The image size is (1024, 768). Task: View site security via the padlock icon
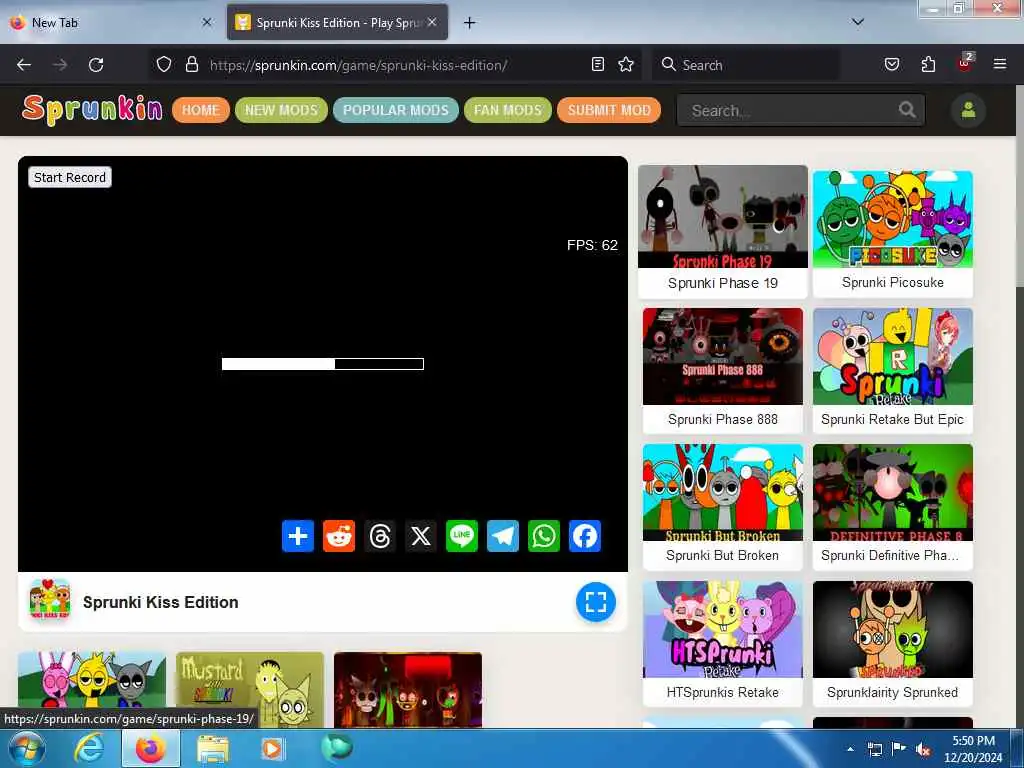(191, 64)
